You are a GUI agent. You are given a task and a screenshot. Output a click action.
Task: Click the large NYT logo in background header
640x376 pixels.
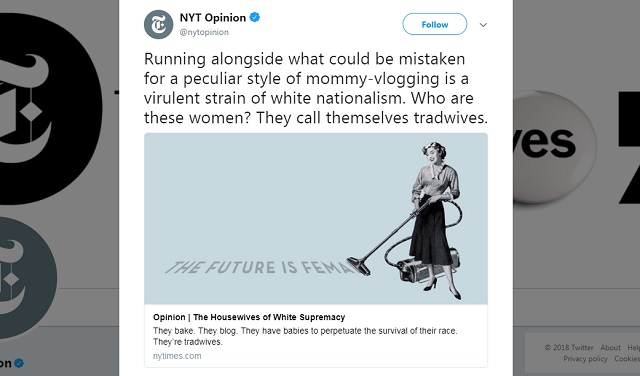tap(51, 106)
